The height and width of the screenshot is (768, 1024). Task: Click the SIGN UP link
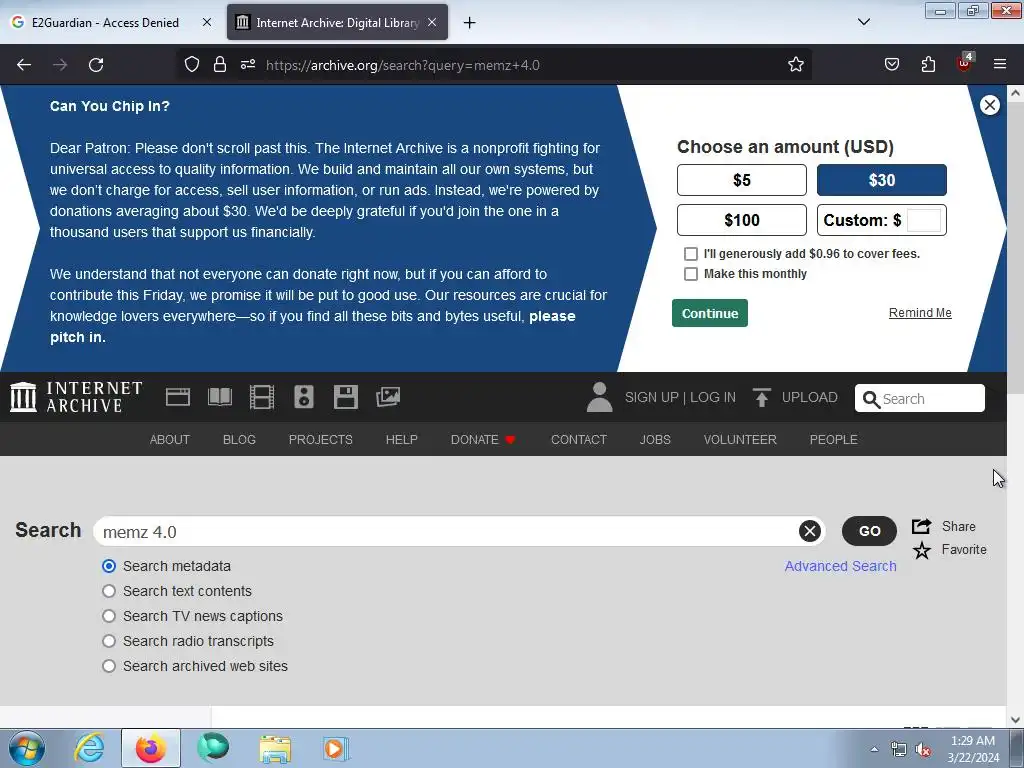[651, 397]
